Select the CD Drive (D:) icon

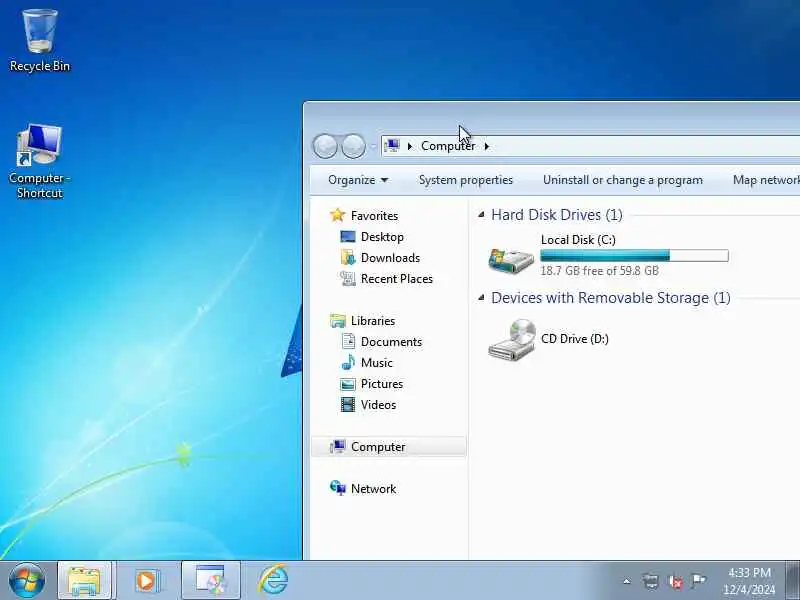512,340
